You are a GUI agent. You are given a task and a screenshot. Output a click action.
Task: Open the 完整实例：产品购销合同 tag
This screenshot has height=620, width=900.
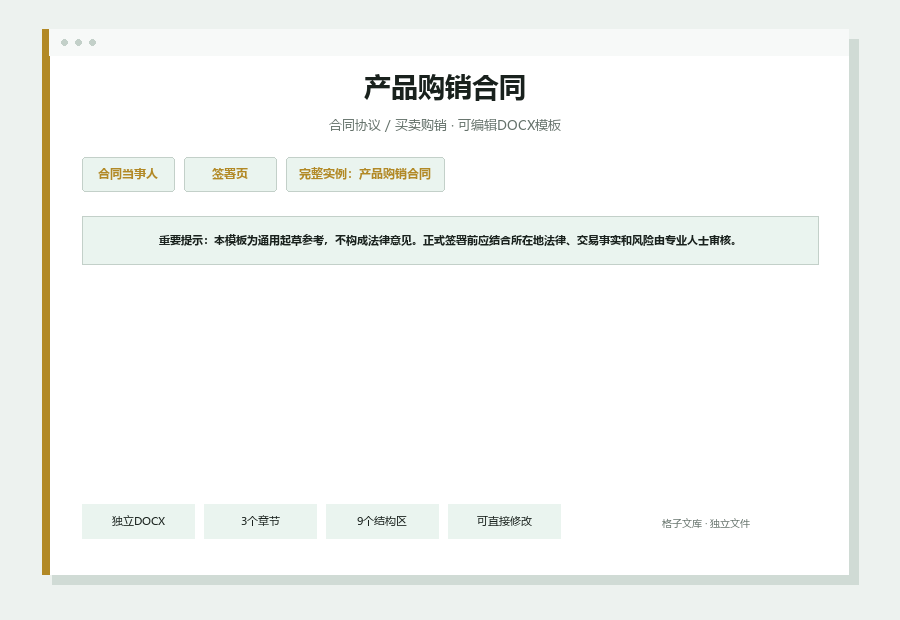tap(365, 174)
